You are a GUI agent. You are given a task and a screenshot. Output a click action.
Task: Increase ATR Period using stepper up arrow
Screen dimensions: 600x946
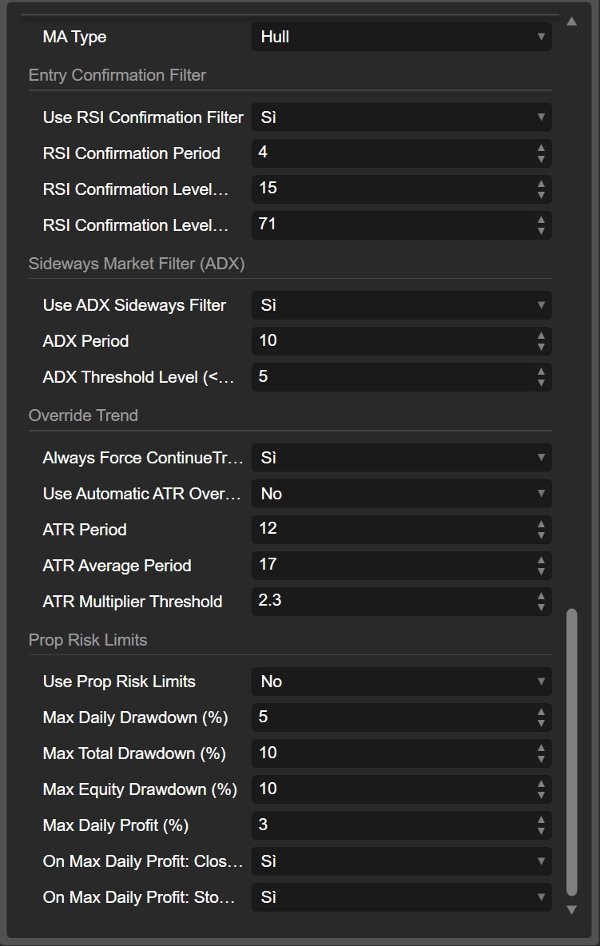point(541,524)
